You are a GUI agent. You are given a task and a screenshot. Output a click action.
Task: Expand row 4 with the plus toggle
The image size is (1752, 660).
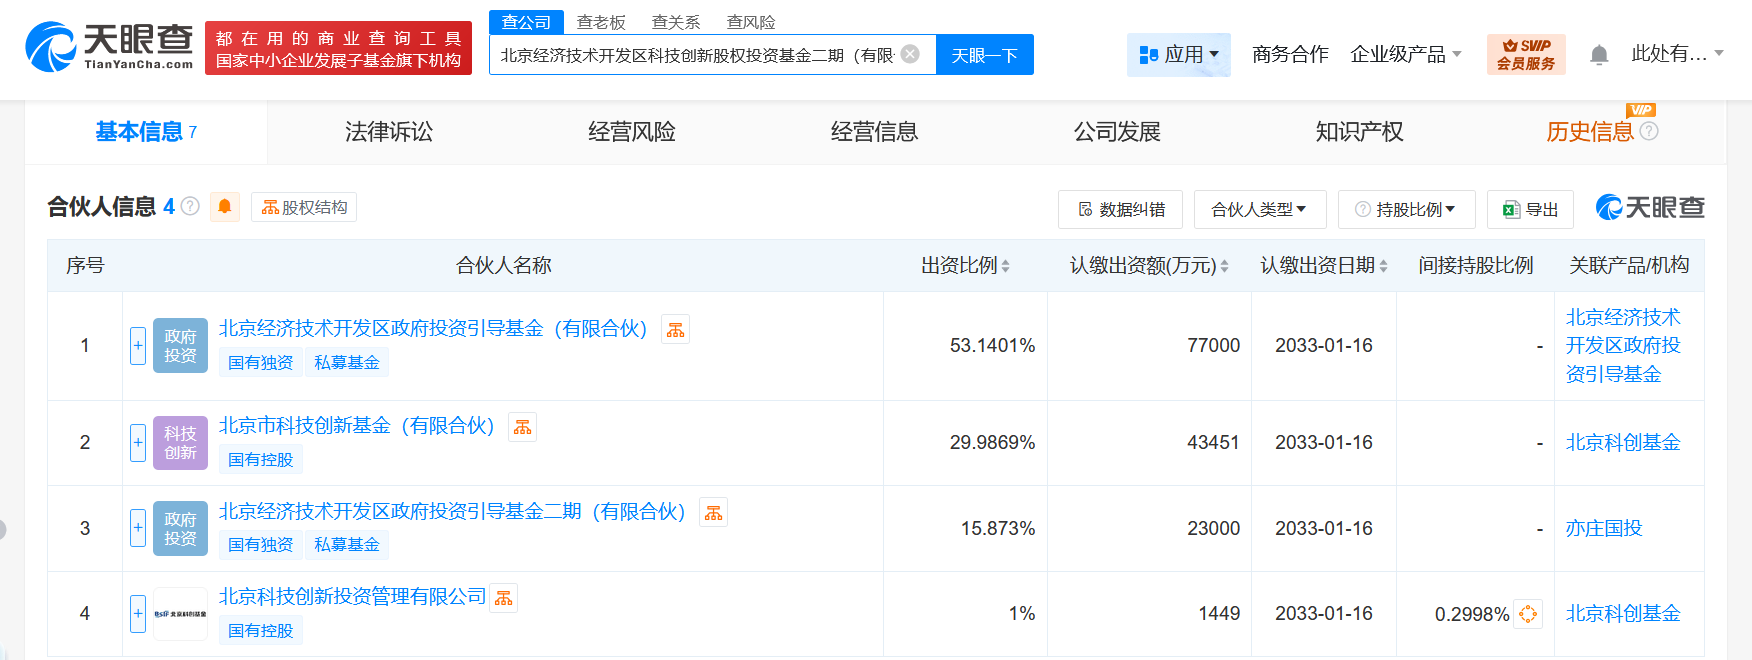coord(138,613)
